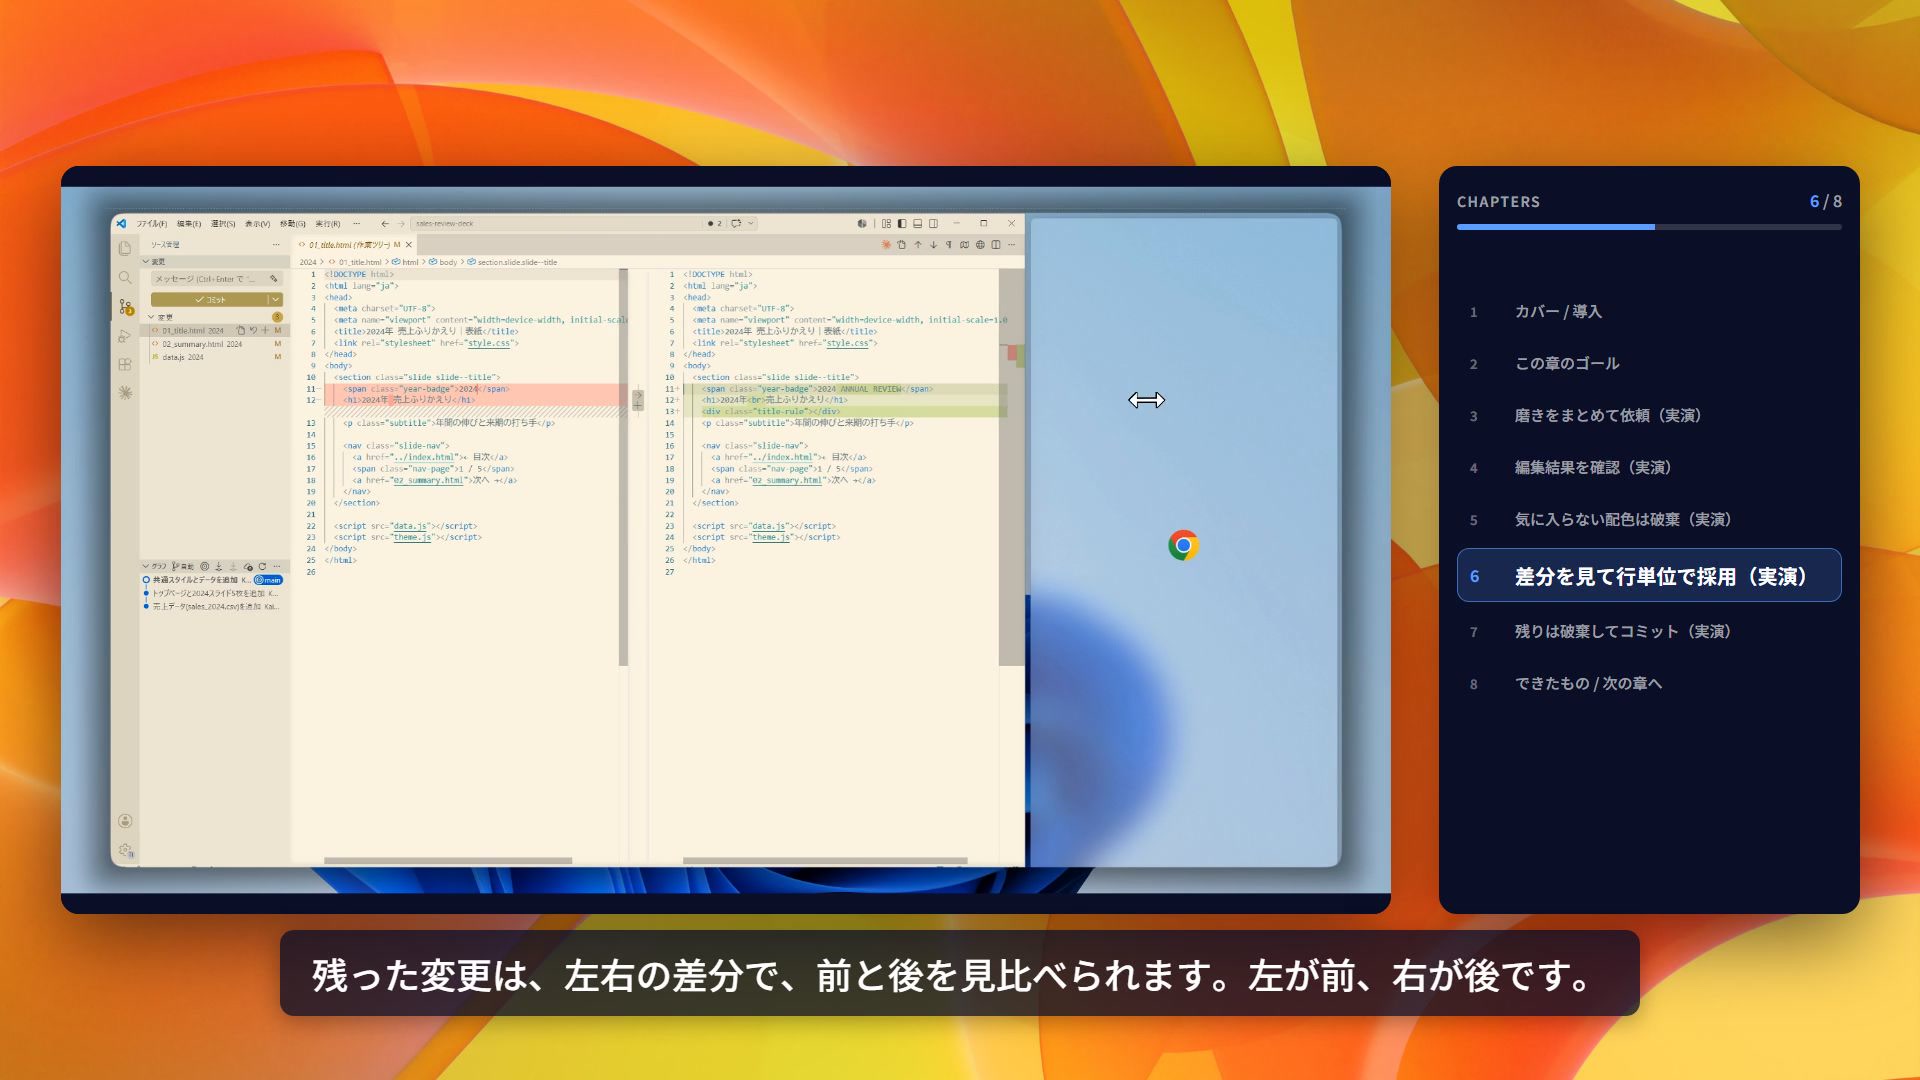Open the Run and Debug view
This screenshot has width=1920, height=1080.
pos(125,336)
